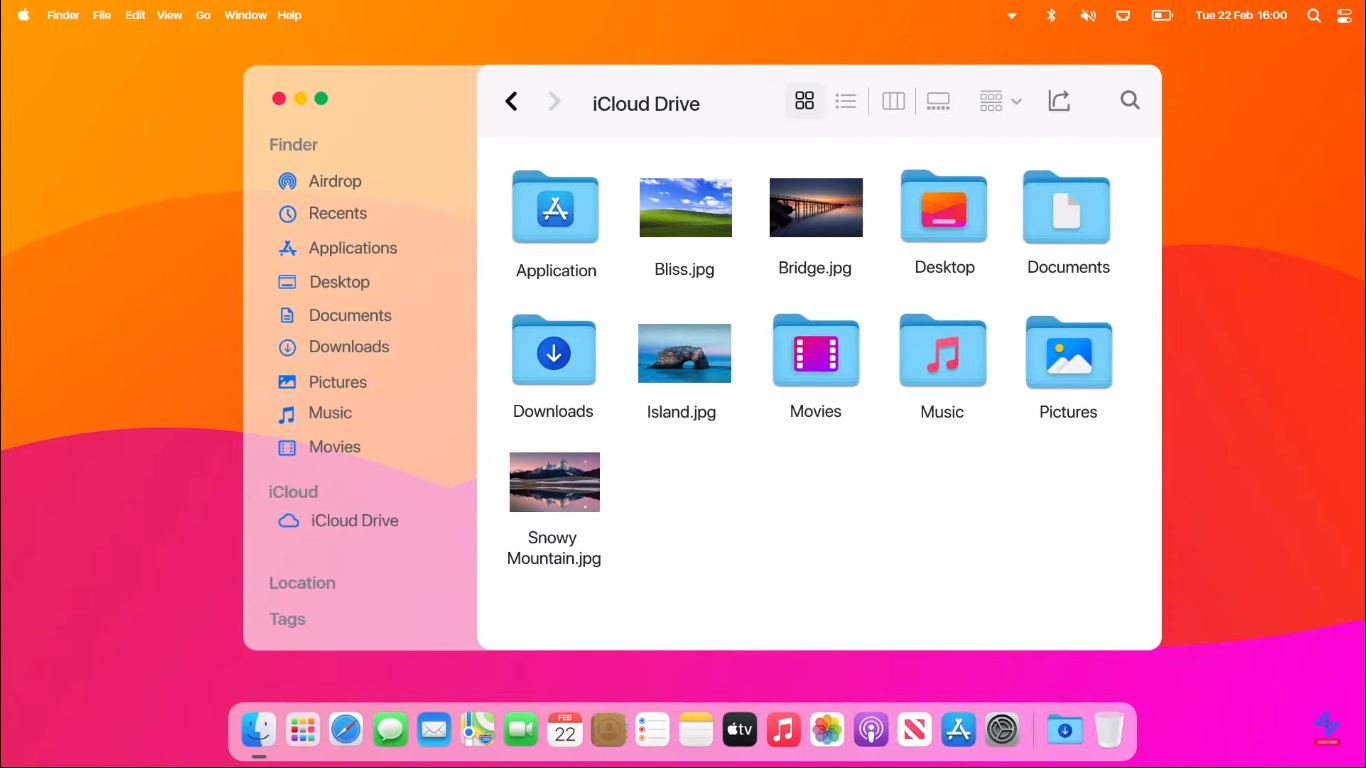Go back using the left chevron

pos(511,102)
